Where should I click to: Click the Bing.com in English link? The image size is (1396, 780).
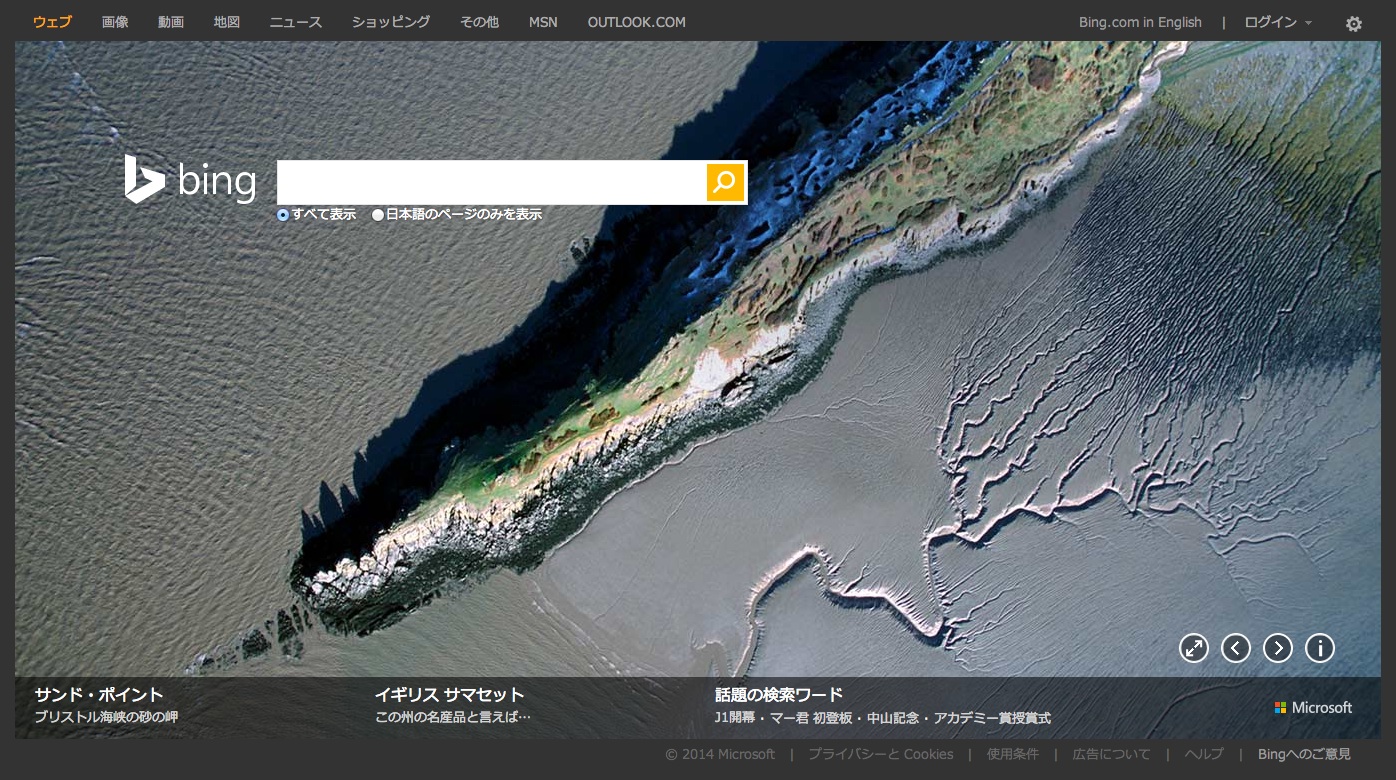1140,22
